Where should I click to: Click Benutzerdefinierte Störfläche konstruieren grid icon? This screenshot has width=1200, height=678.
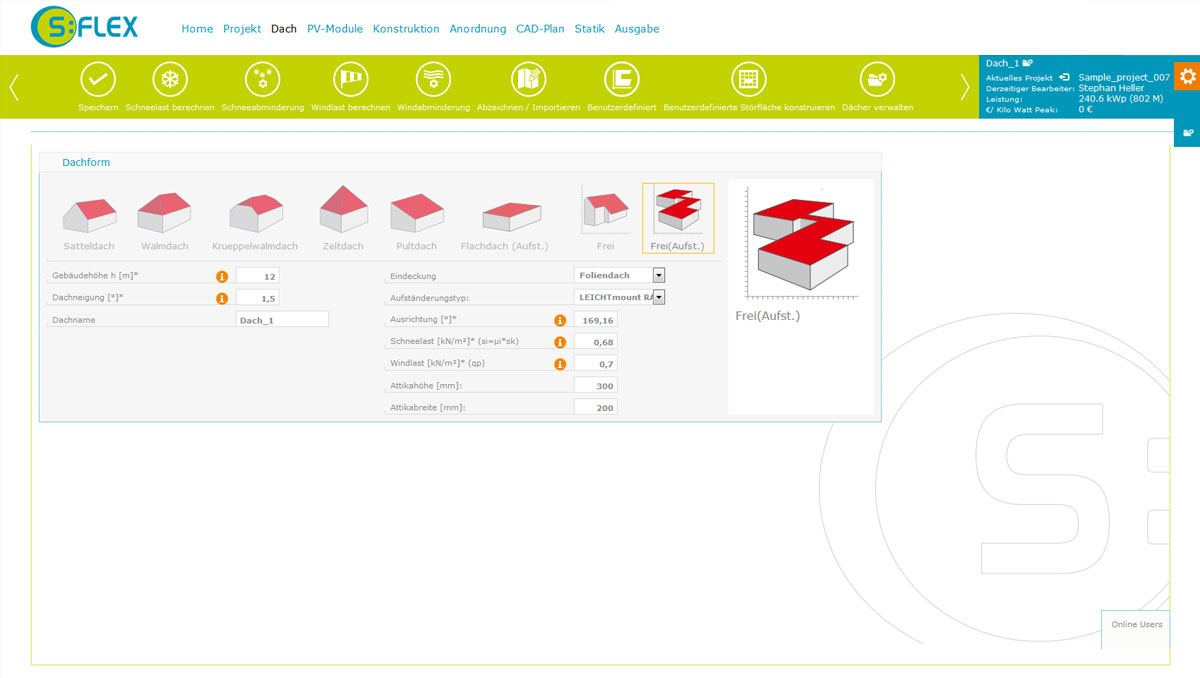(748, 79)
